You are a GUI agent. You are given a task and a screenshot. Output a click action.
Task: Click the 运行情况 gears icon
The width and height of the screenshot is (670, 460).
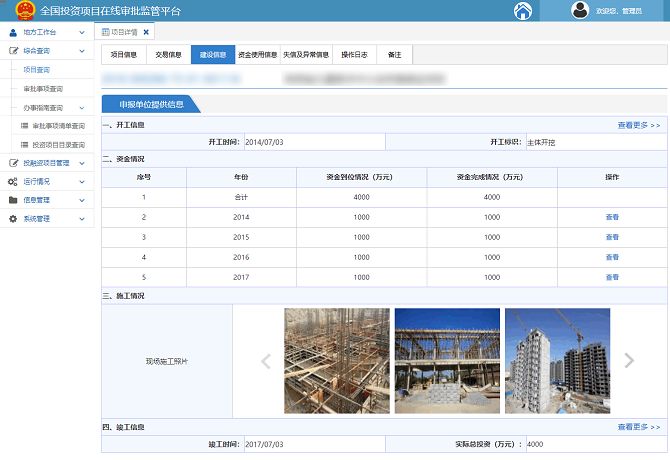[x=13, y=181]
